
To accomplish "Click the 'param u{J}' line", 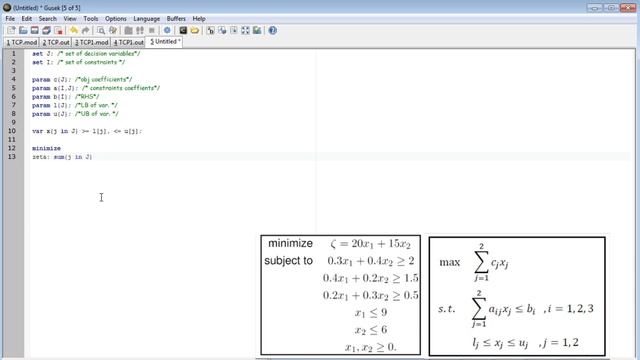I will tap(75, 113).
